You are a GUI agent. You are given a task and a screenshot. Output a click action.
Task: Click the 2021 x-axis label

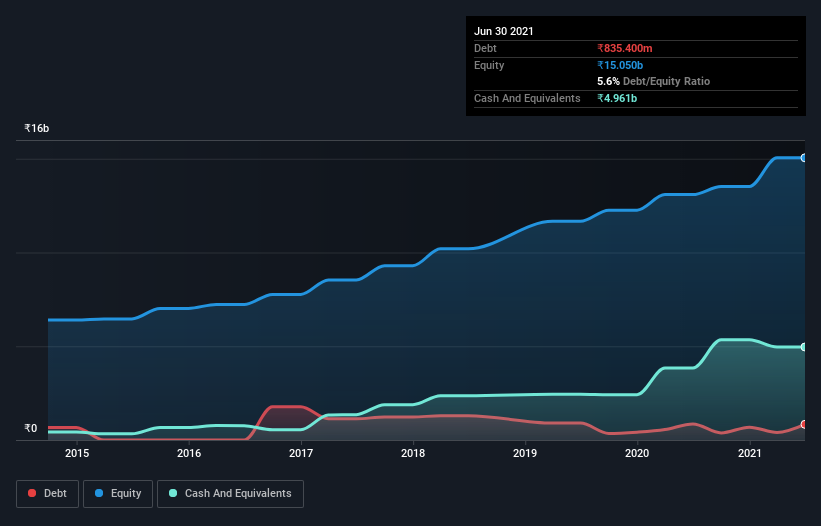click(x=750, y=453)
